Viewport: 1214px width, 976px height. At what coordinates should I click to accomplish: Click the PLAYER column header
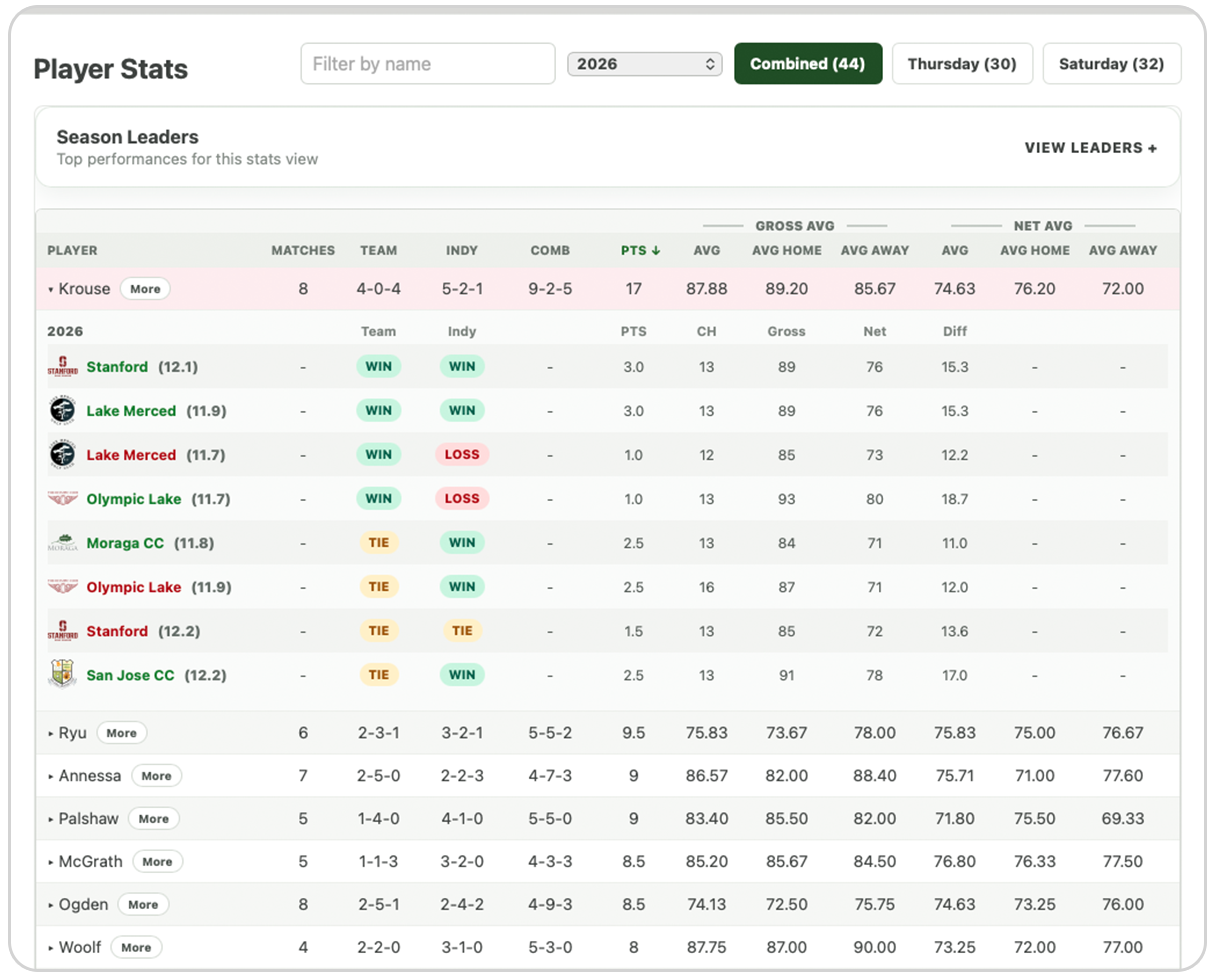click(x=72, y=251)
